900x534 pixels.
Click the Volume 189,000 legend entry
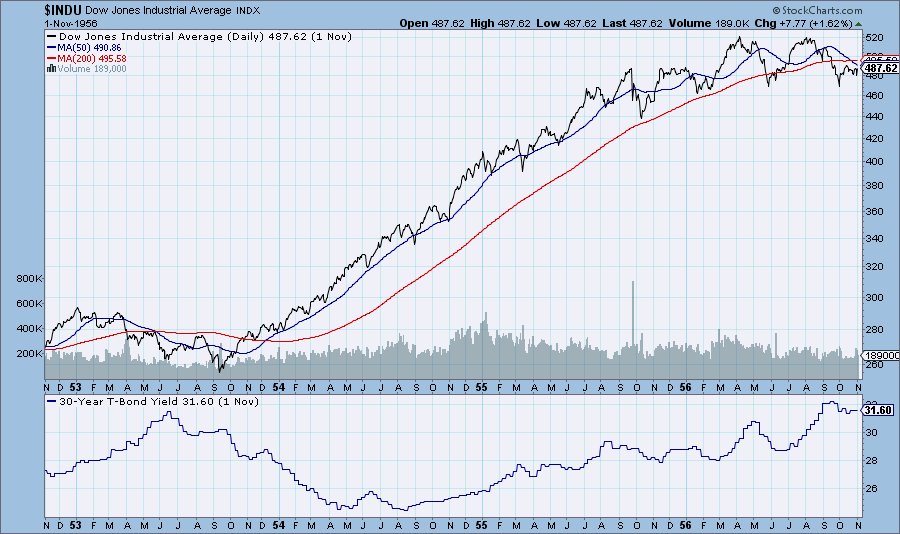coord(92,68)
